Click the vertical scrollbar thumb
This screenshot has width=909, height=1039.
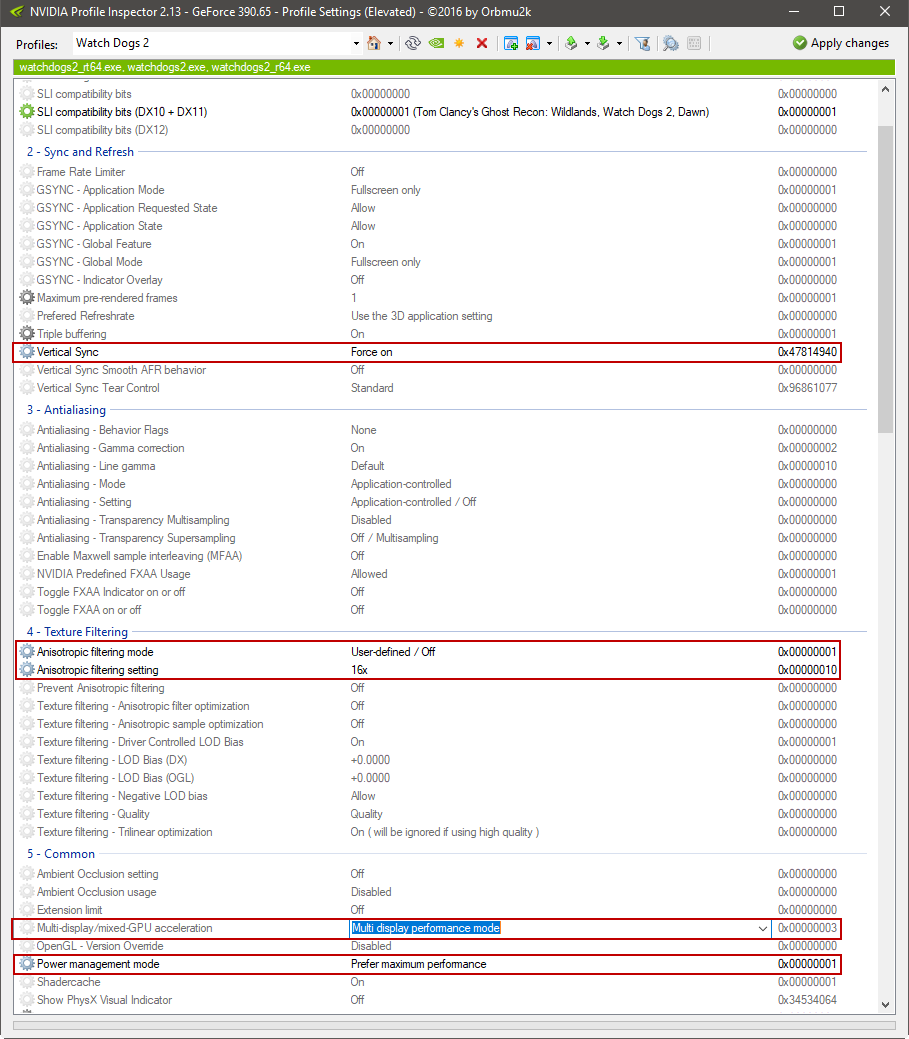point(885,278)
